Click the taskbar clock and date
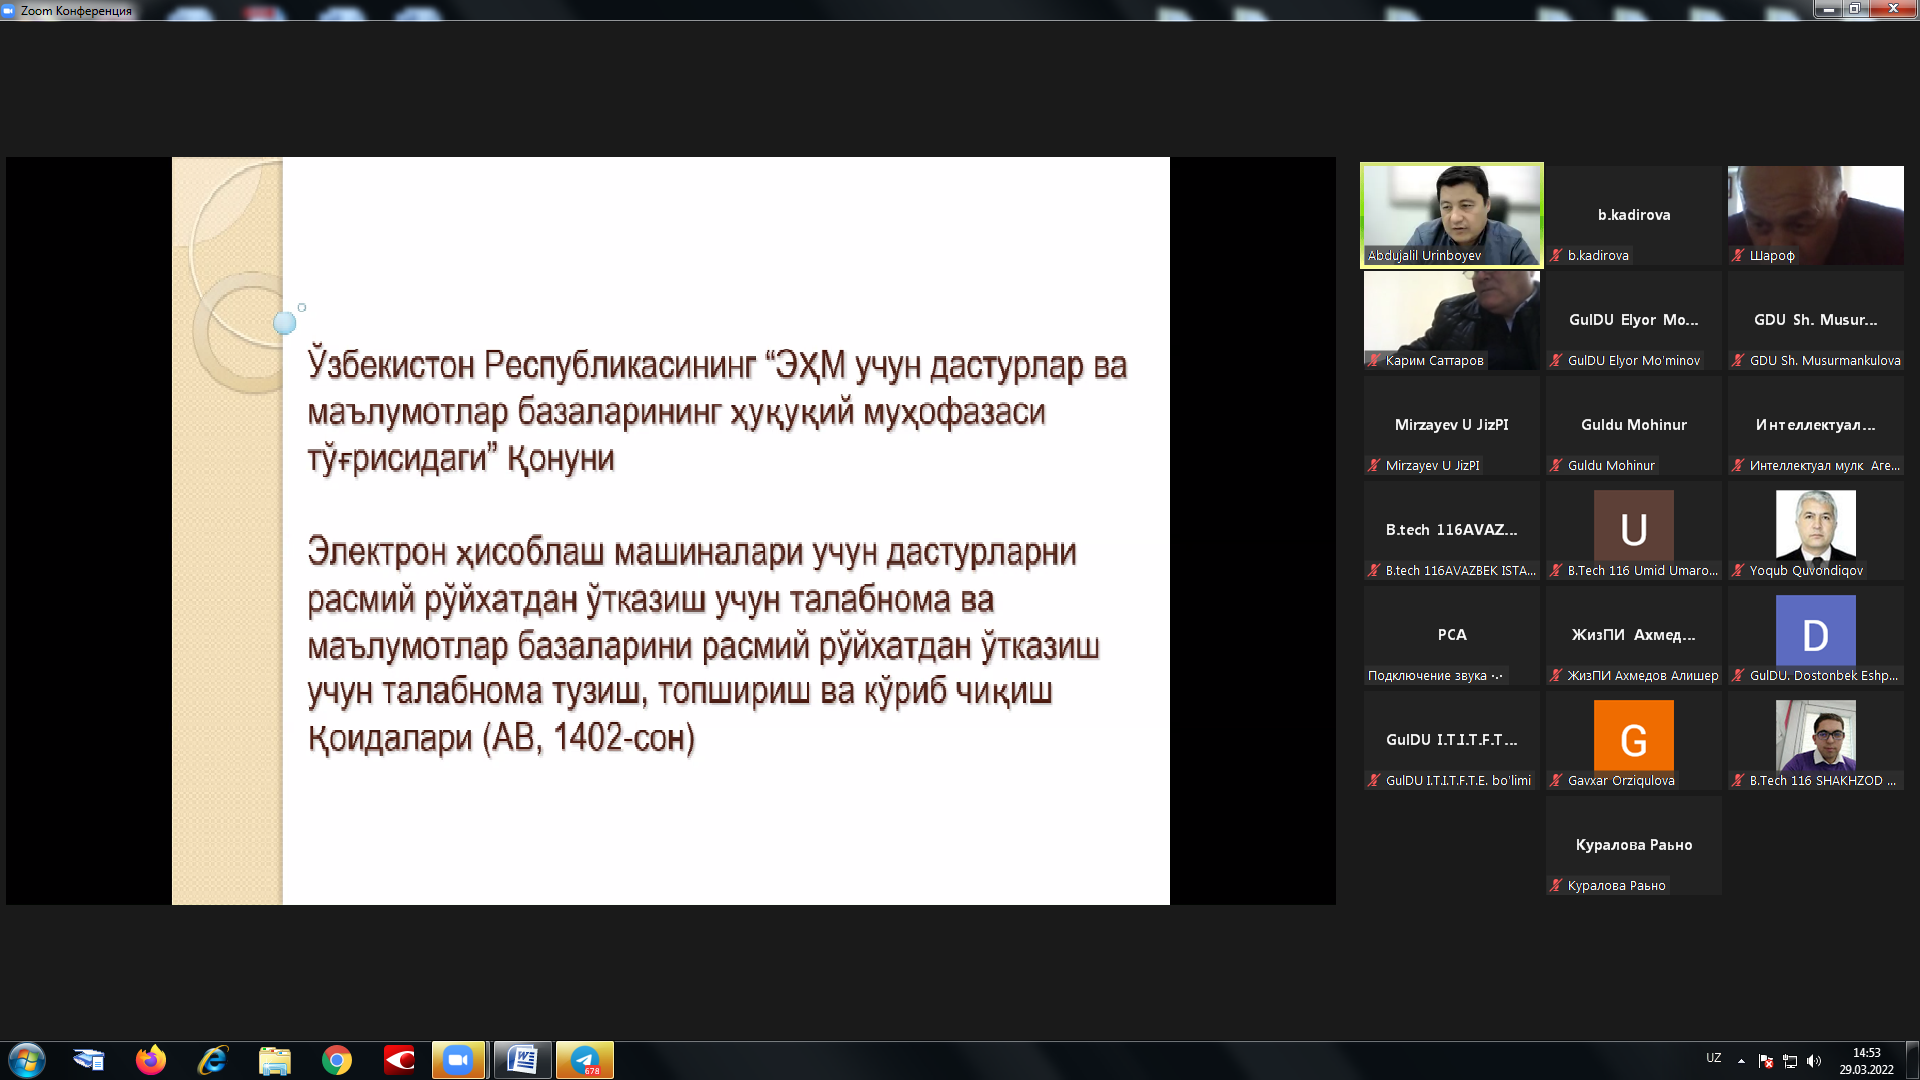The image size is (1920, 1080). [x=1866, y=1061]
